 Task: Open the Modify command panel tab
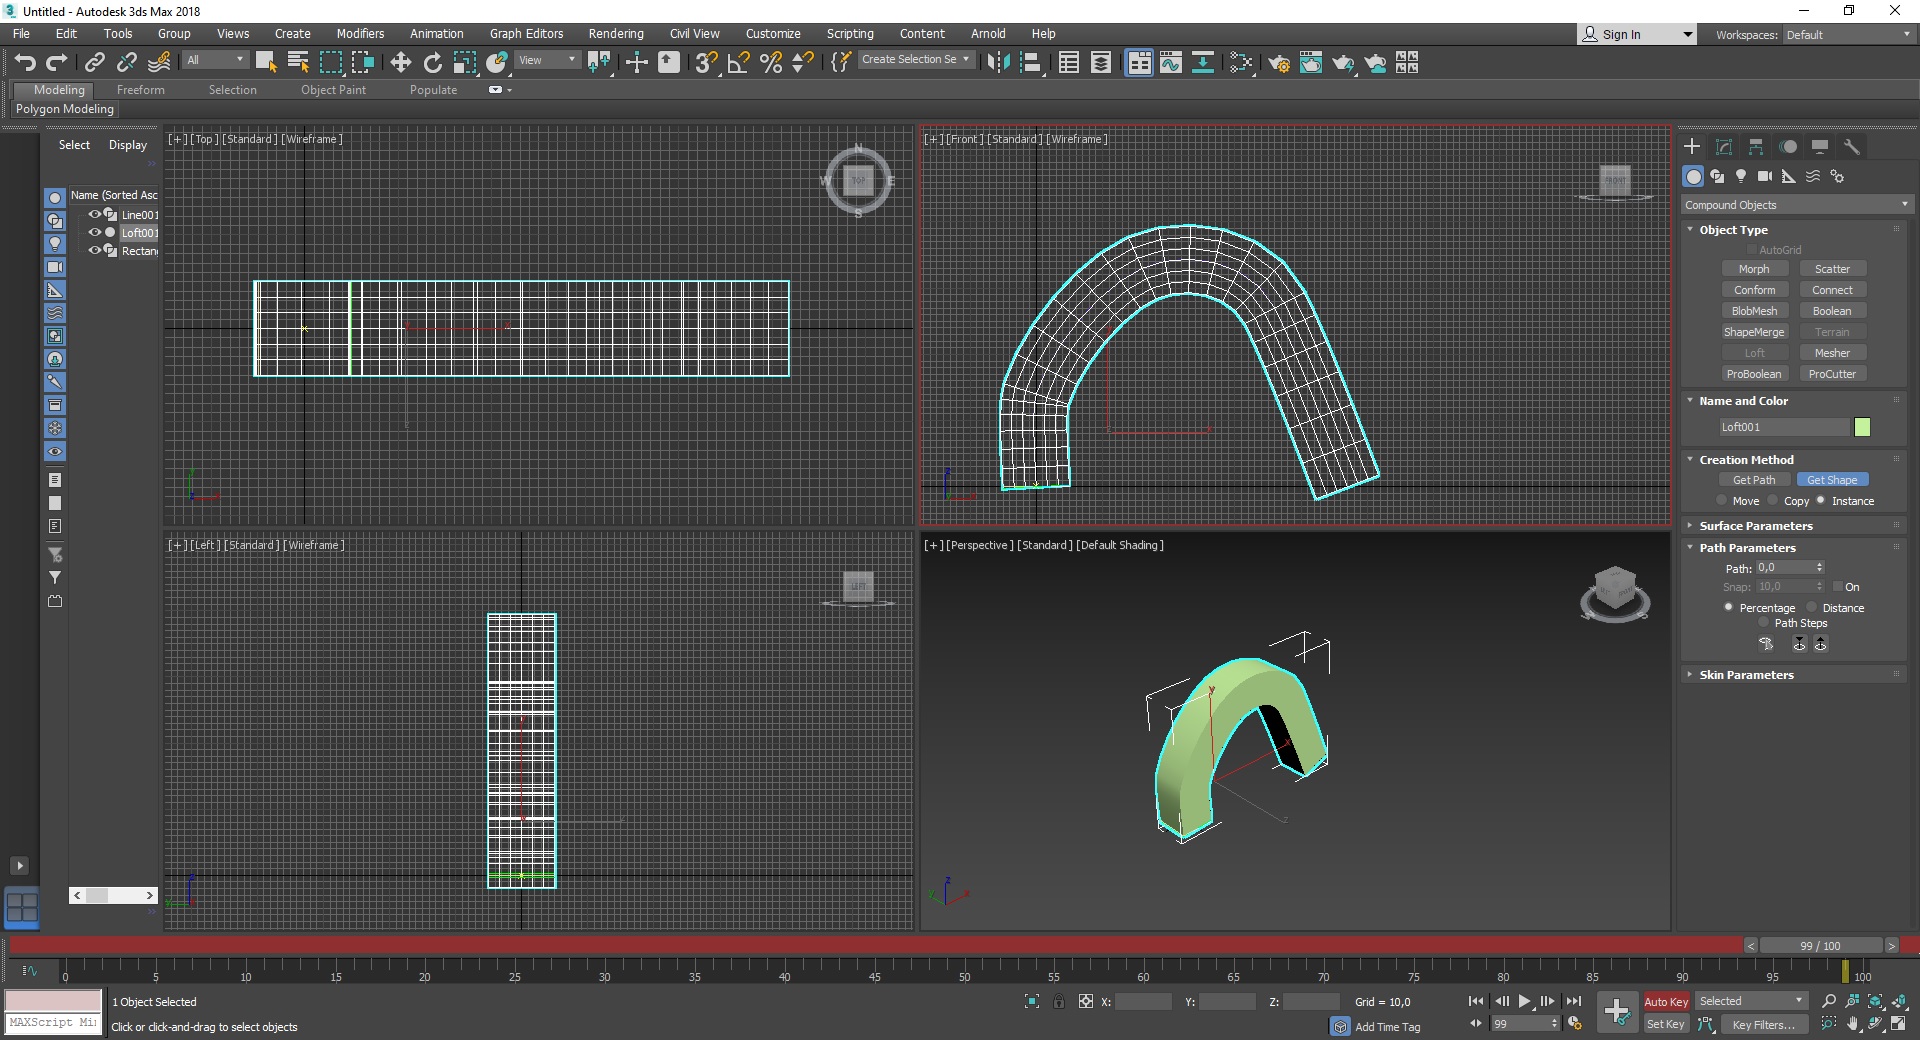1724,146
